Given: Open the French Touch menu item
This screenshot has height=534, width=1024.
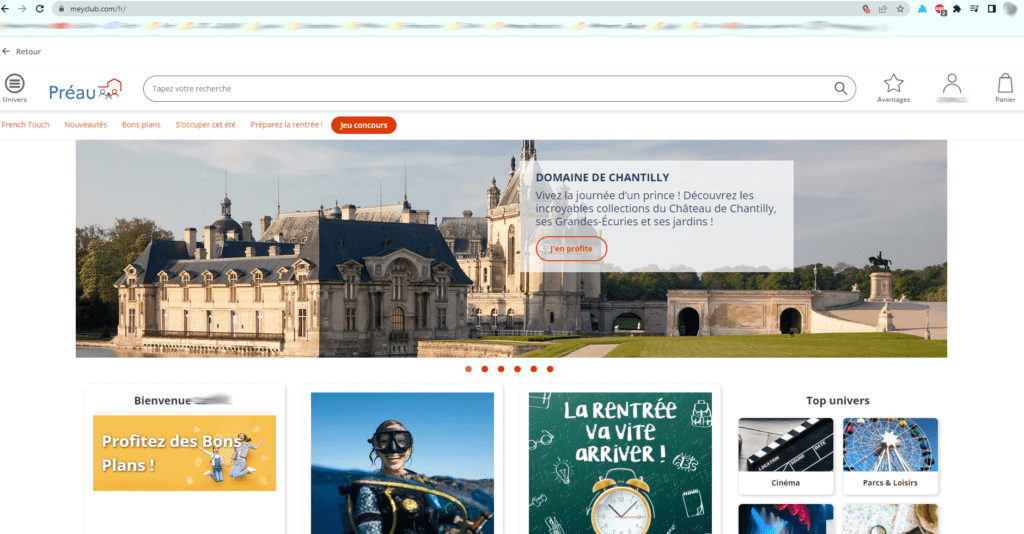Looking at the screenshot, I should (x=25, y=125).
